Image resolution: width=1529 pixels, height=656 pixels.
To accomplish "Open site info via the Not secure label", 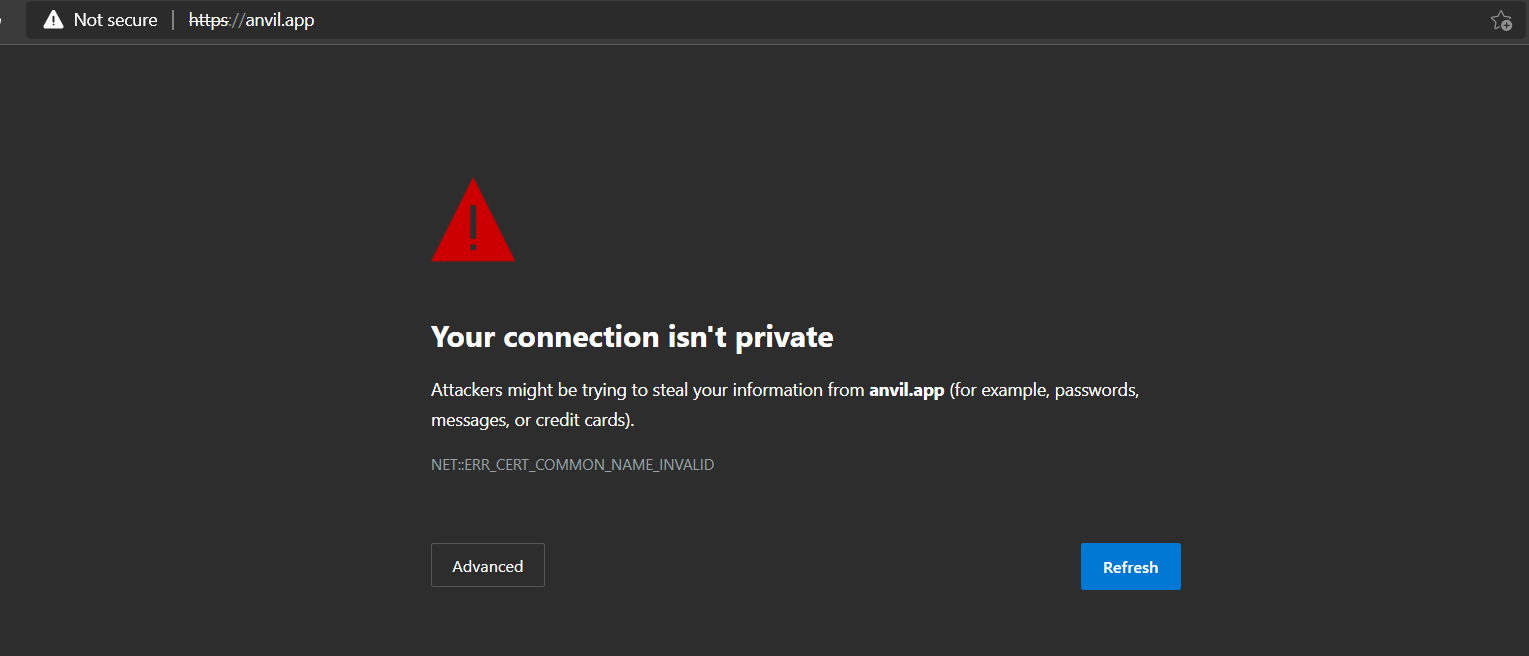I will pos(116,20).
